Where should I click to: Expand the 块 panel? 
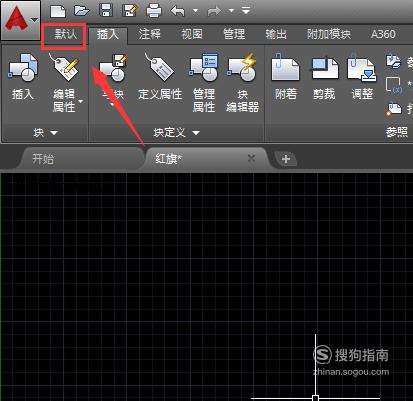45,133
